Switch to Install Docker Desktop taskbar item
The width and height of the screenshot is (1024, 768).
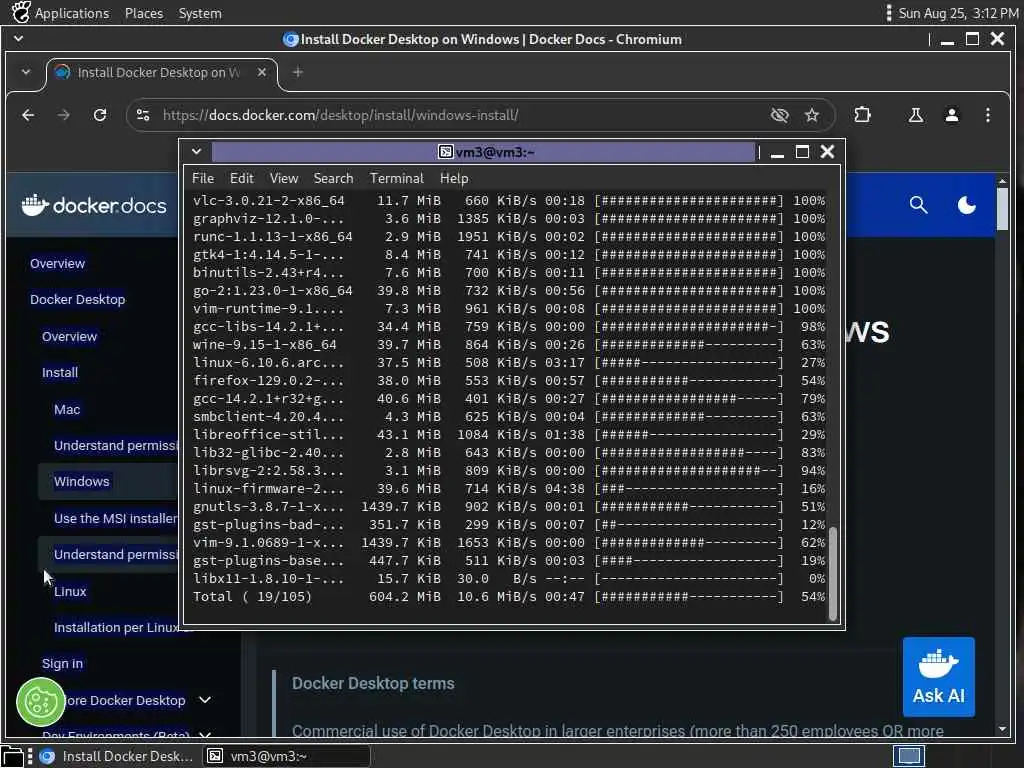coord(116,756)
